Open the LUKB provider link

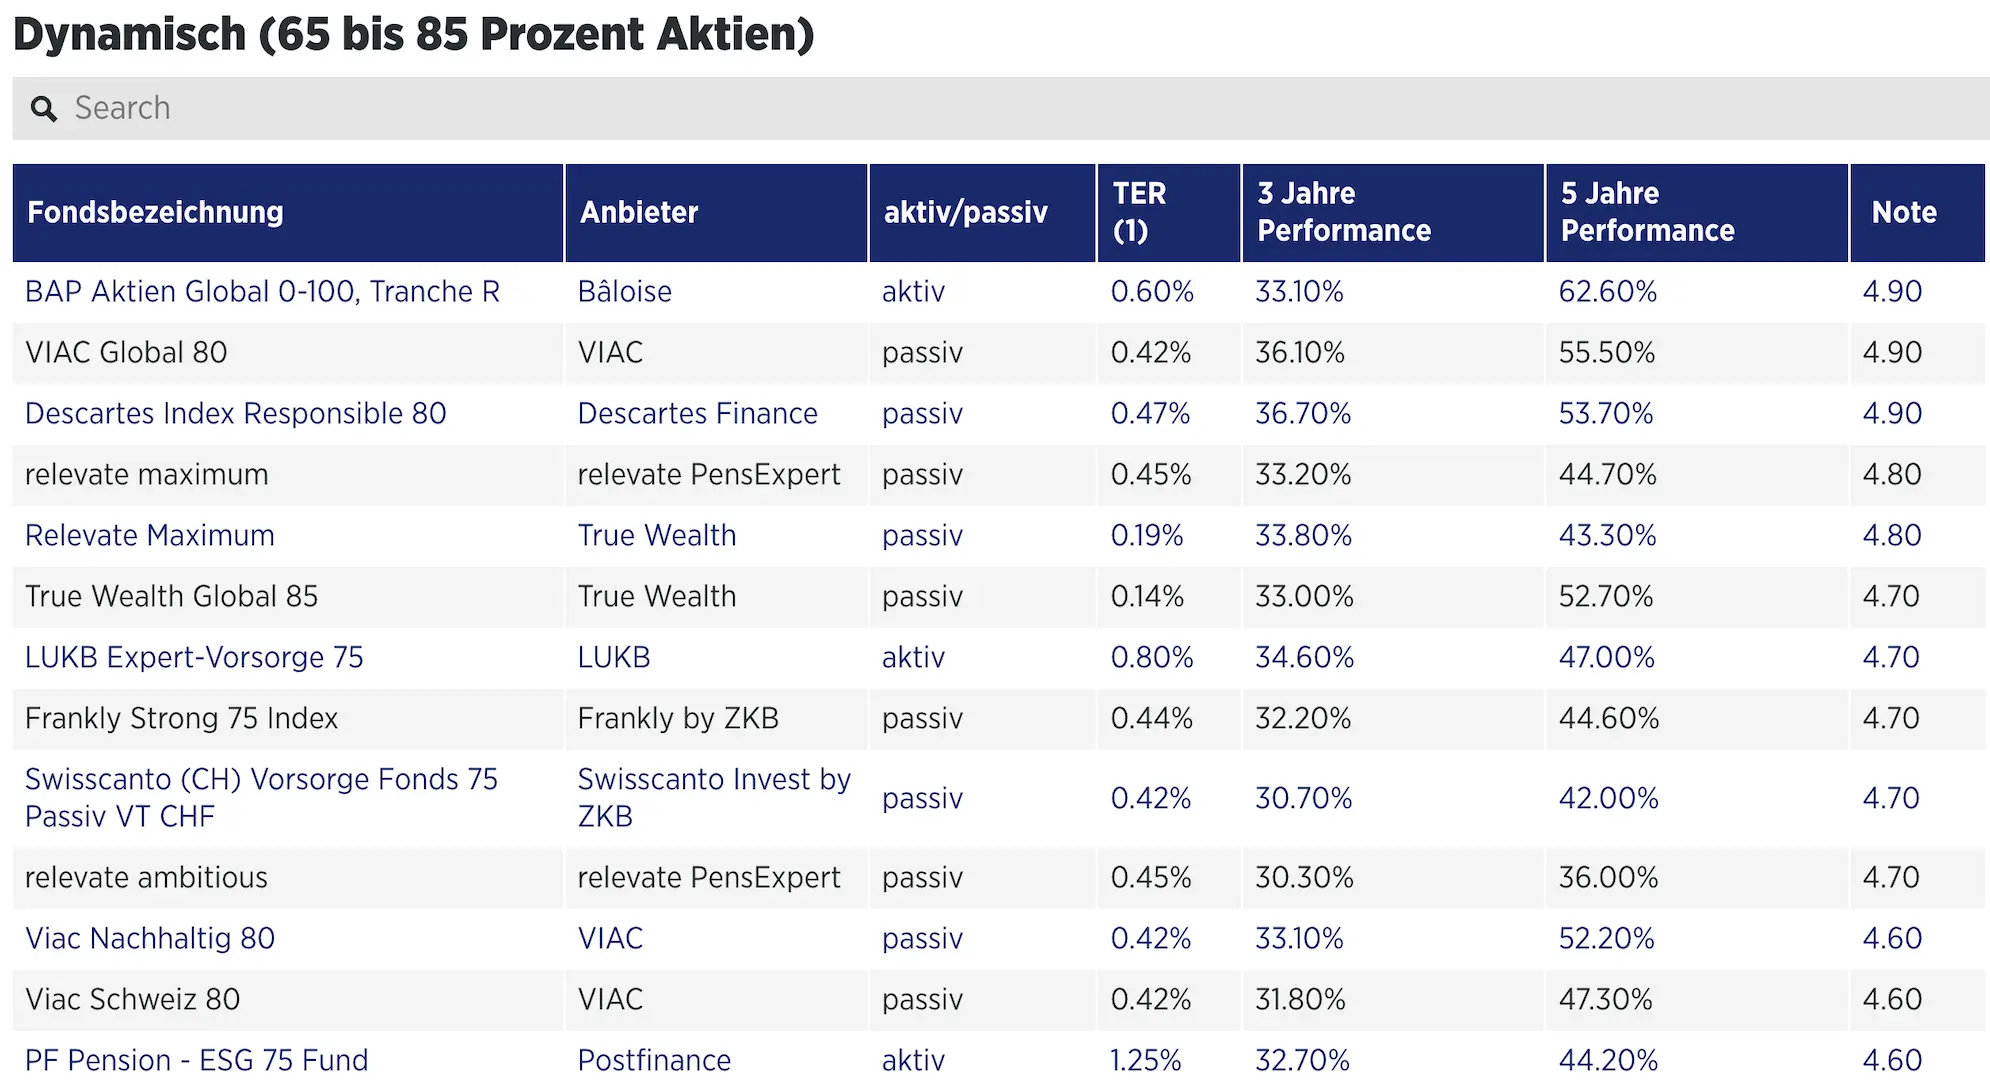[x=613, y=657]
